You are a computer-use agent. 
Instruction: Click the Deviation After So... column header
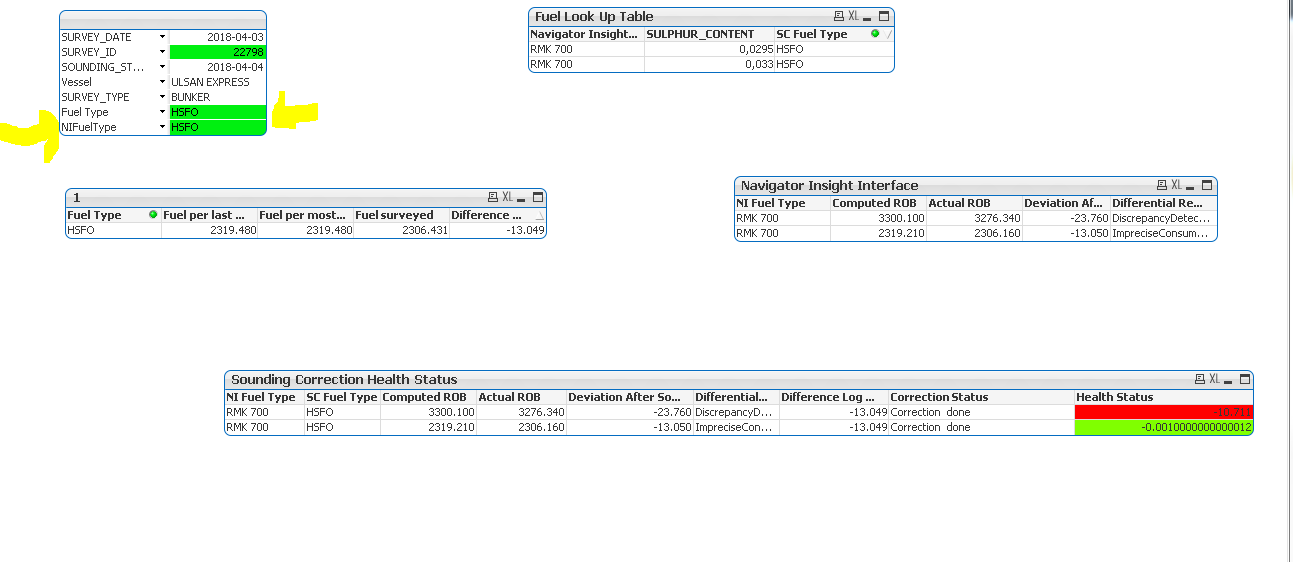pos(629,397)
